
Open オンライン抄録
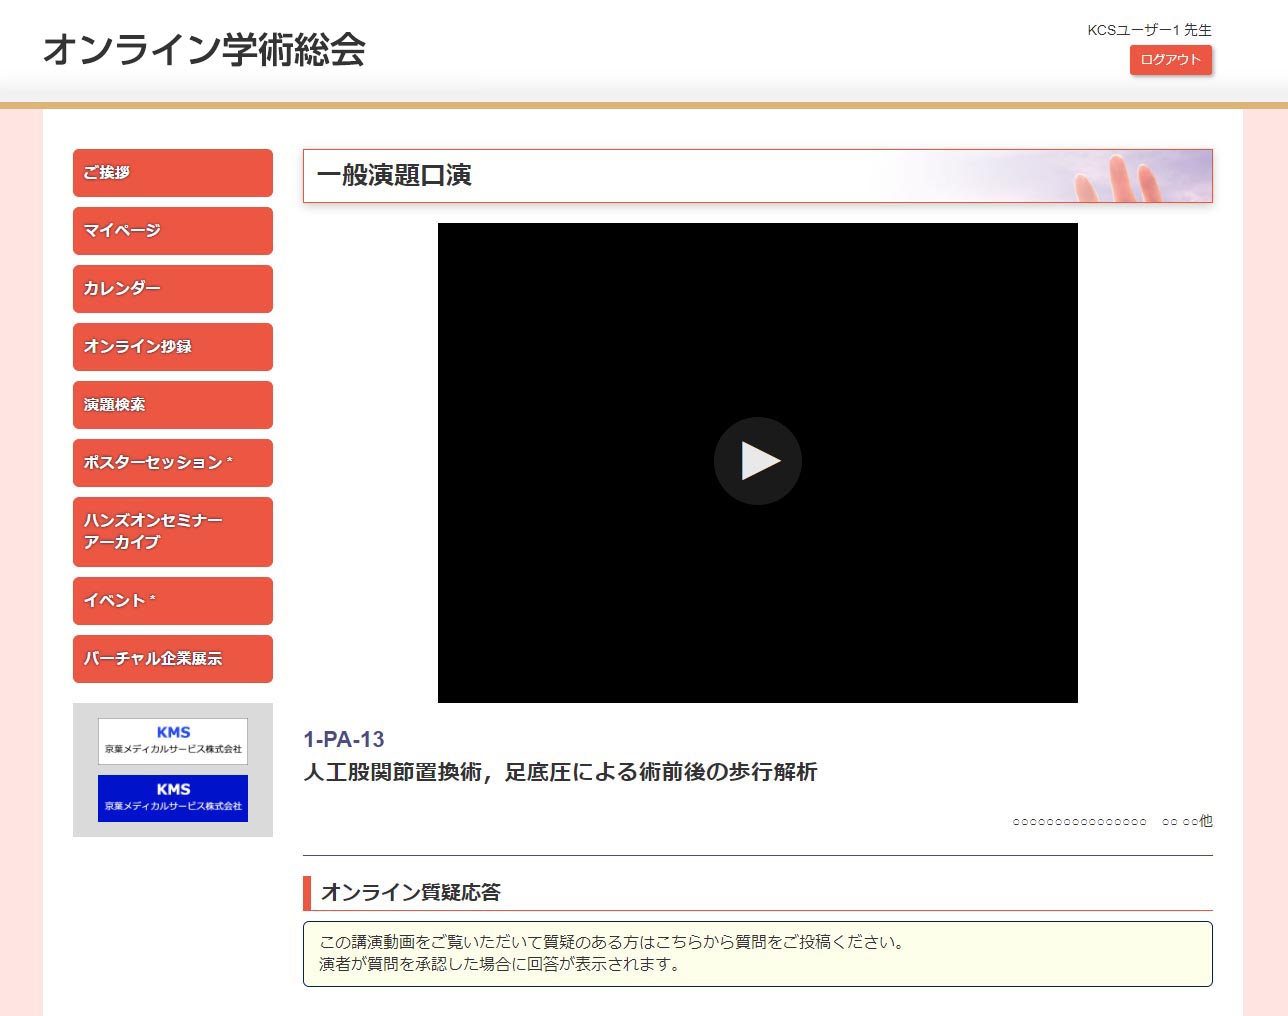tap(173, 347)
